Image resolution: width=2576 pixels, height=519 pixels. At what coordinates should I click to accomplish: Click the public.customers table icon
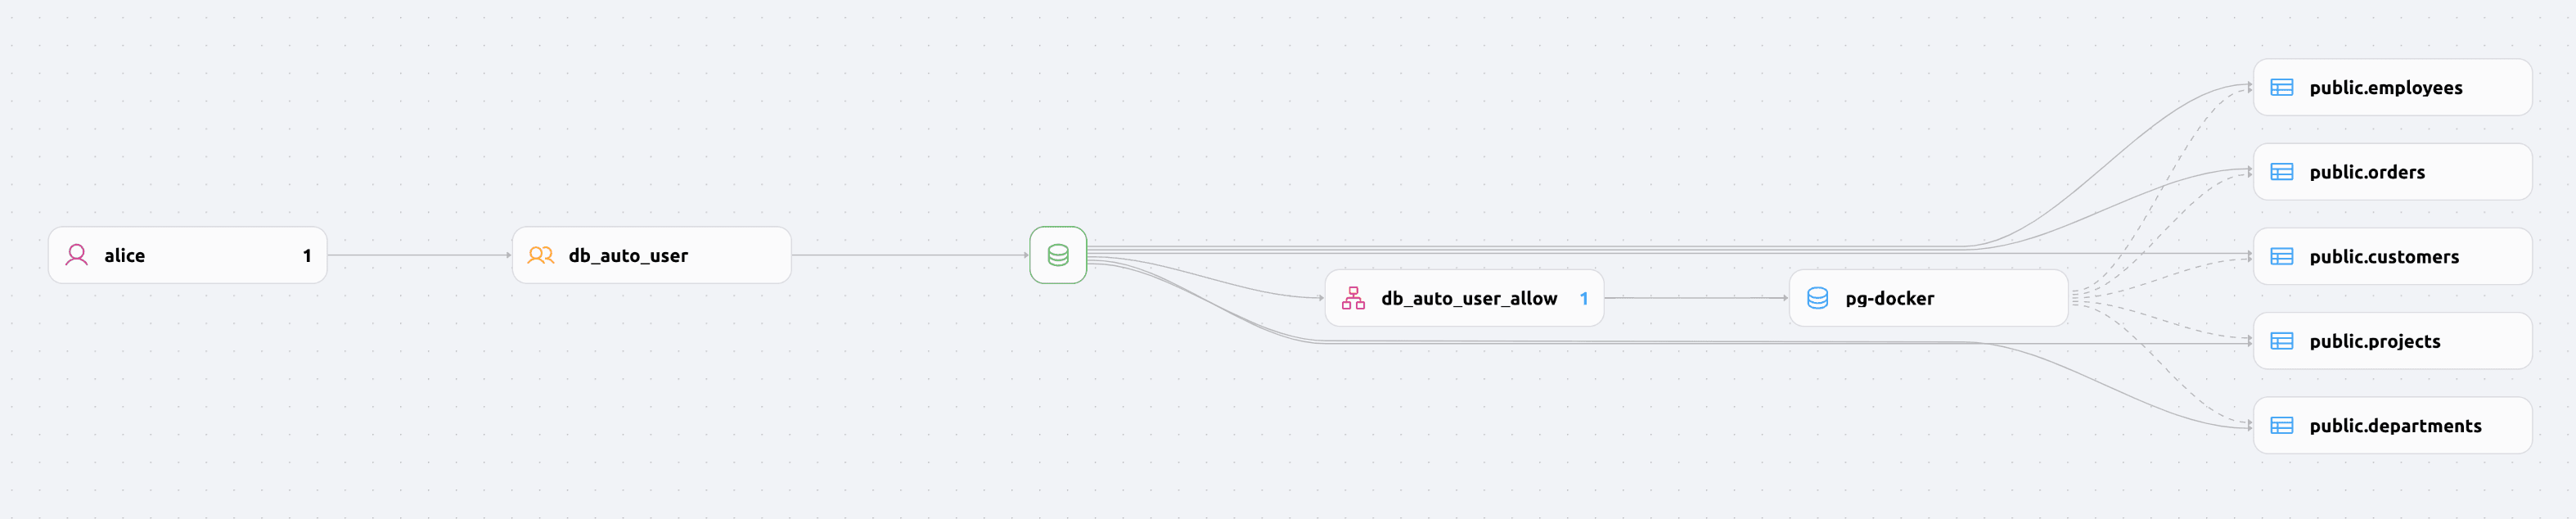(x=2281, y=256)
